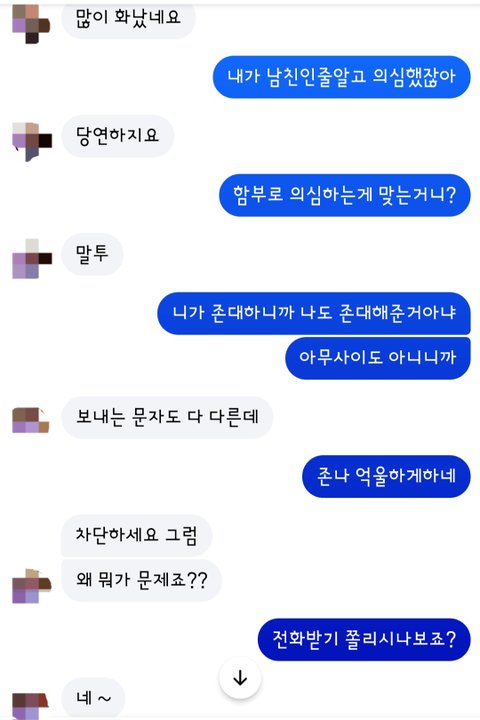Open avatar beside '많이 화났네요' message

tap(31, 24)
